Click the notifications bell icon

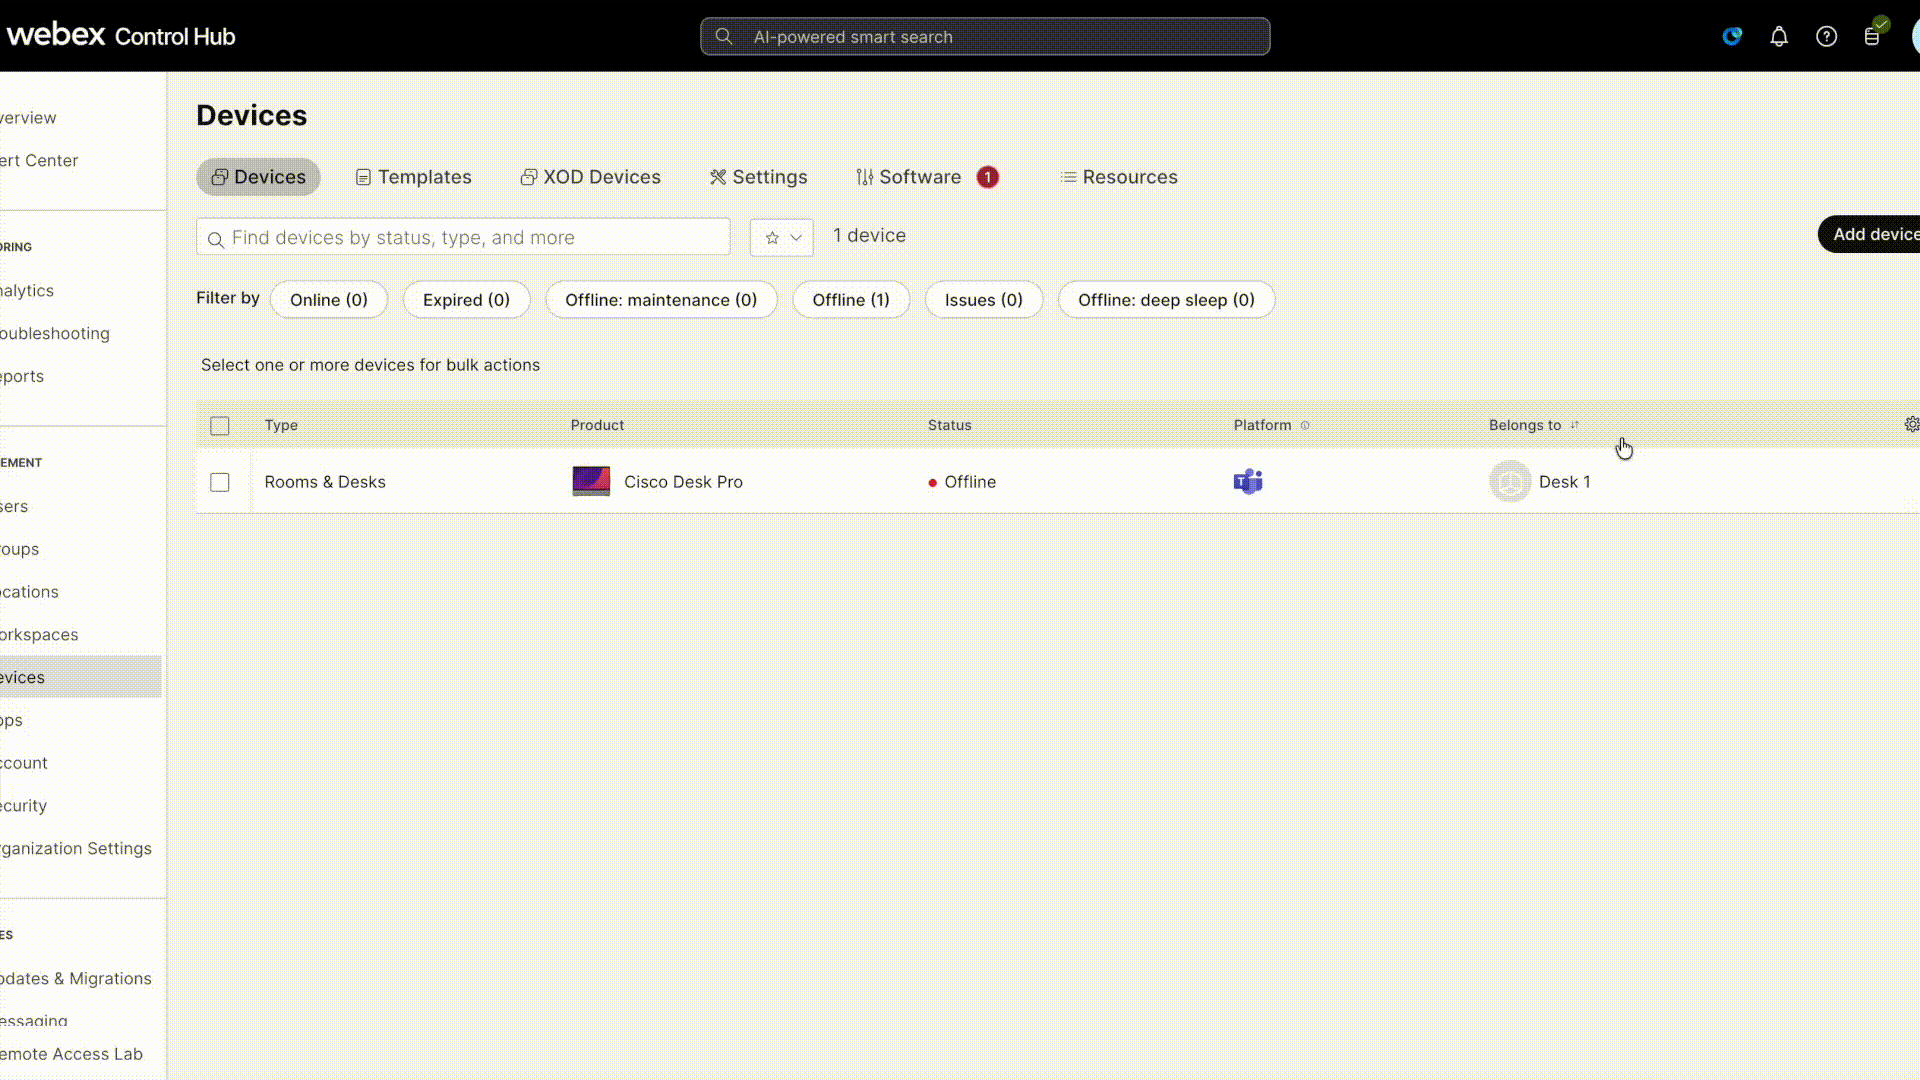1778,37
